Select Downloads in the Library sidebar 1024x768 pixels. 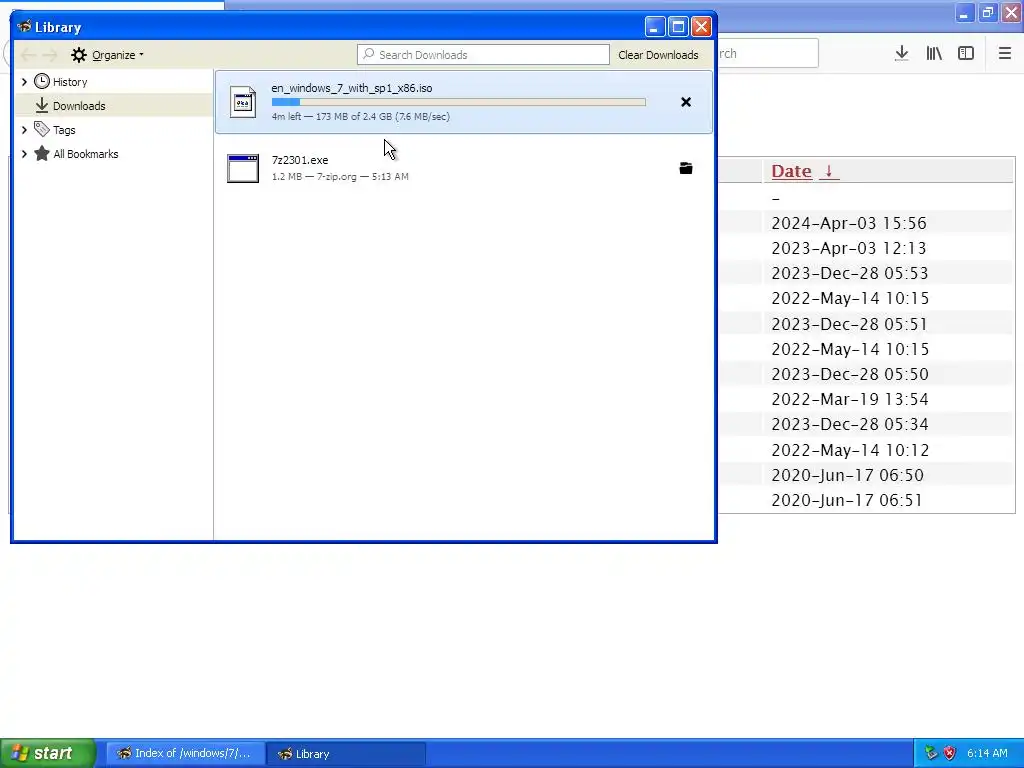79,106
